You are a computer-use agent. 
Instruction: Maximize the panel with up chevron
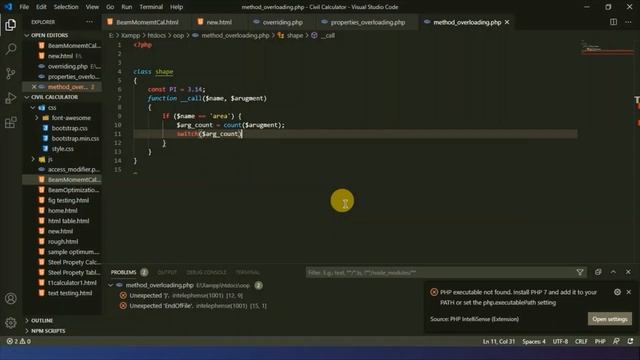tap(613, 272)
